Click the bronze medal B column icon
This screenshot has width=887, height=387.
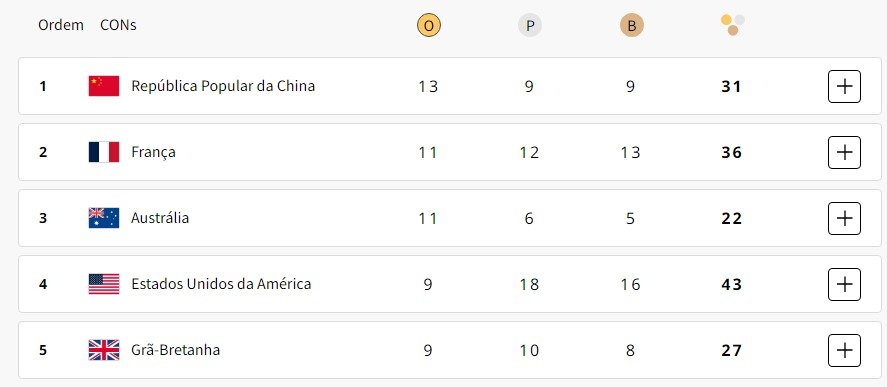(x=631, y=25)
